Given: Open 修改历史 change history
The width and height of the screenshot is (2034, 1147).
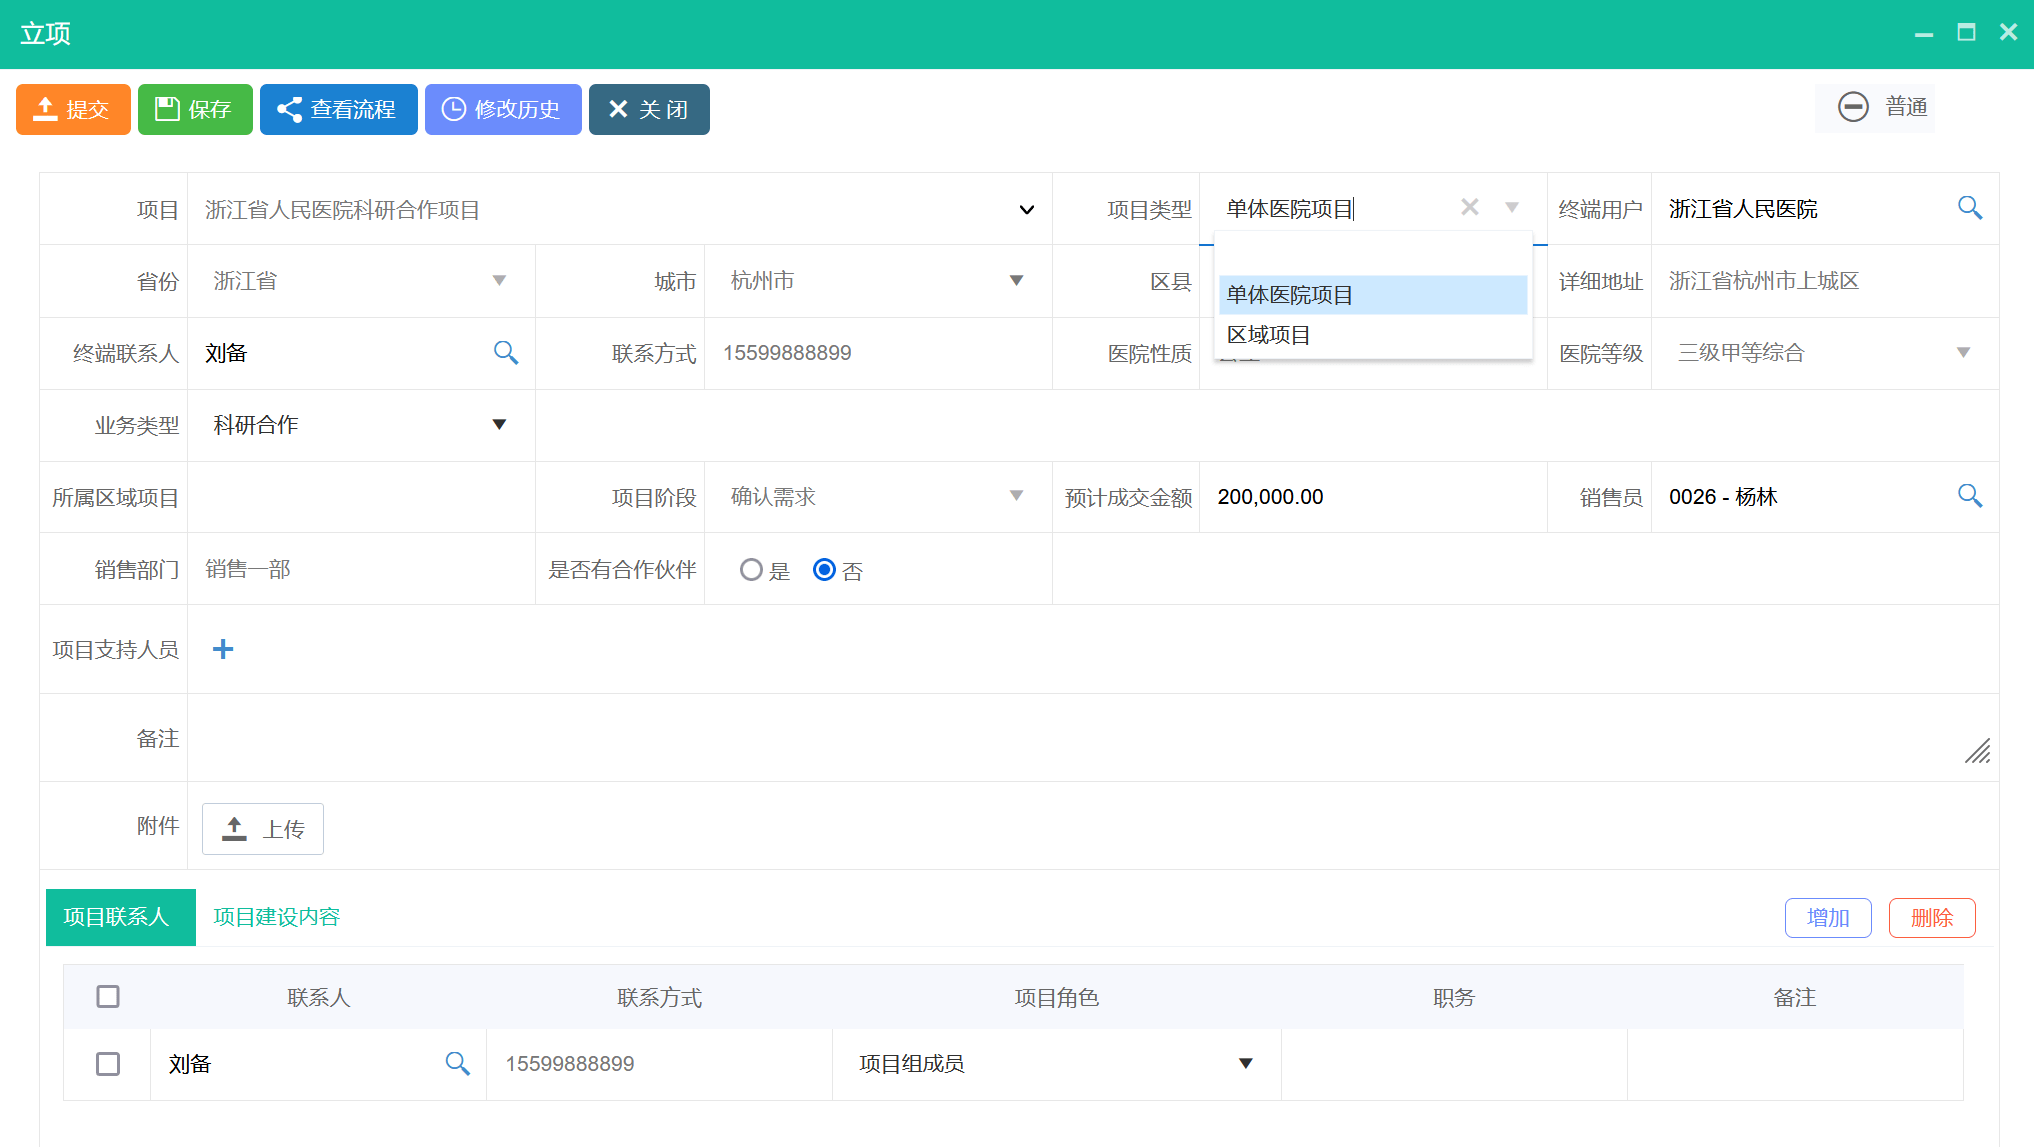Looking at the screenshot, I should (x=503, y=109).
